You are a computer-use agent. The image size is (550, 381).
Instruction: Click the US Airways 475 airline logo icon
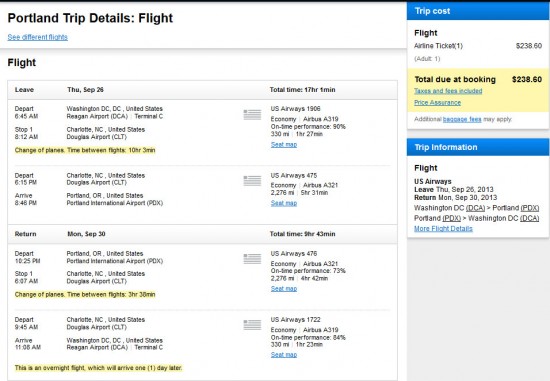click(252, 181)
